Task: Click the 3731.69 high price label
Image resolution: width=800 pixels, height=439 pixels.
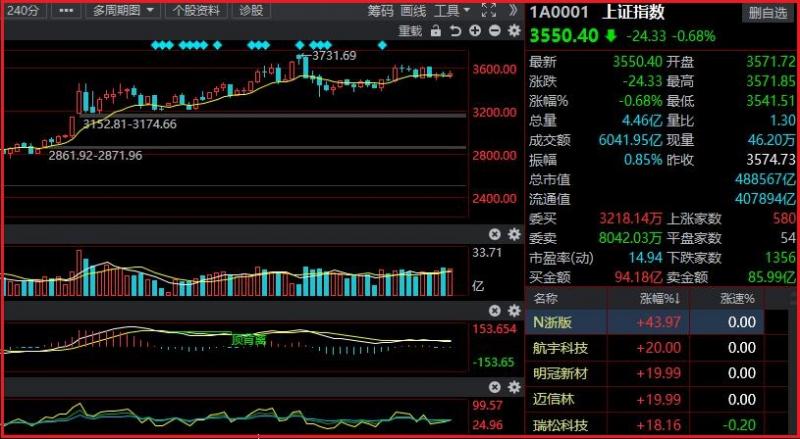Action: (x=334, y=55)
